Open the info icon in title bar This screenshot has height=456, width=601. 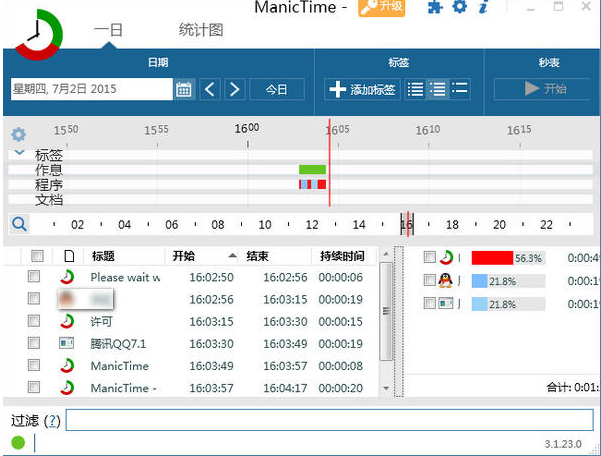coord(484,7)
